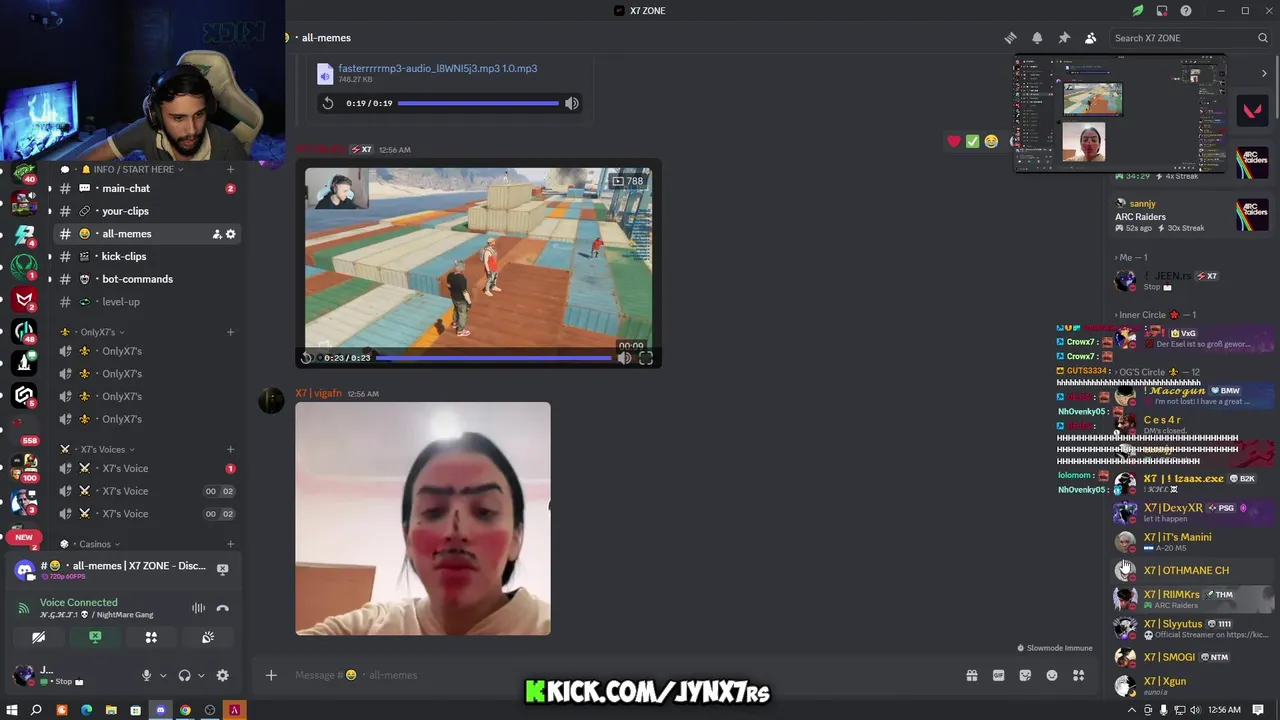Image resolution: width=1280 pixels, height=720 pixels.
Task: Add channel to OnlyX7's category
Action: pos(231,332)
